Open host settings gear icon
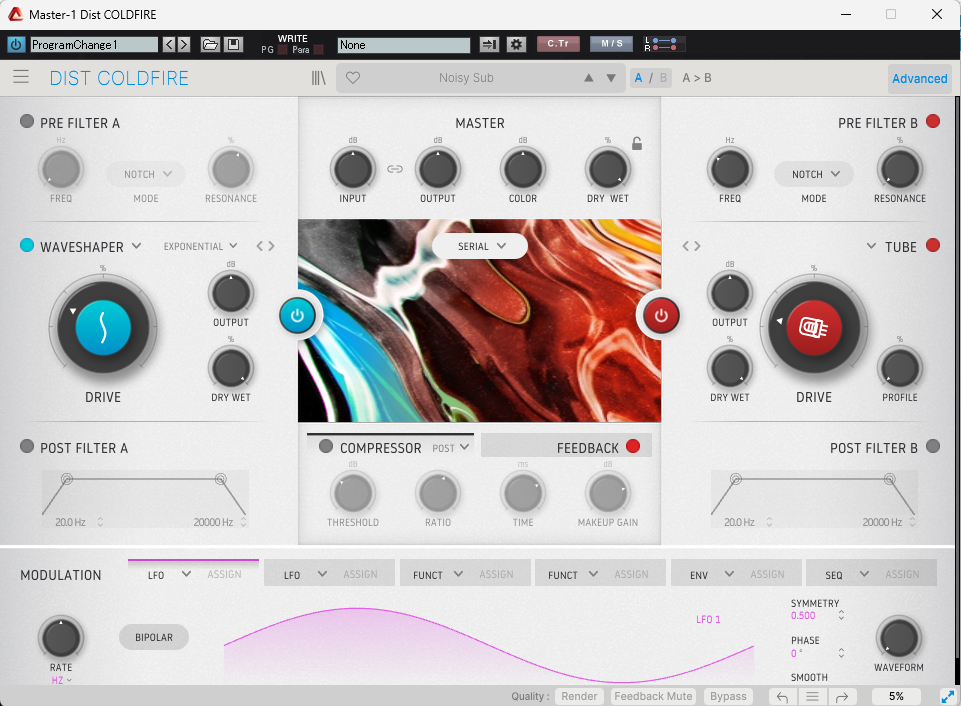This screenshot has height=706, width=961. click(516, 44)
